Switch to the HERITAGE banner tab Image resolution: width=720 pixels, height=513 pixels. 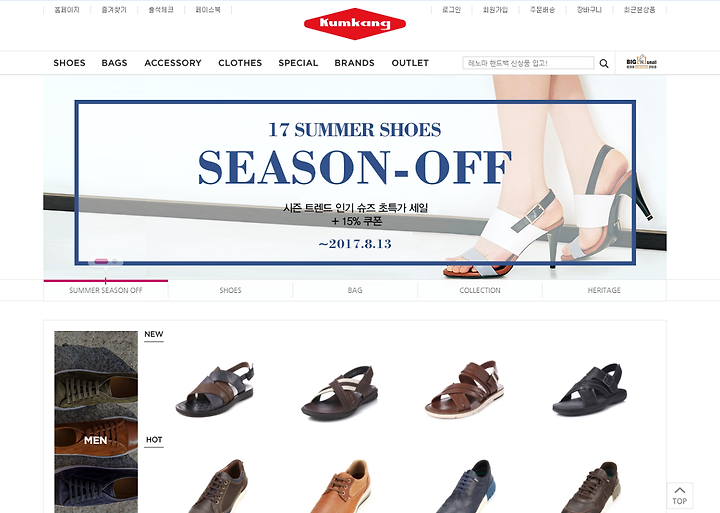[x=604, y=290]
